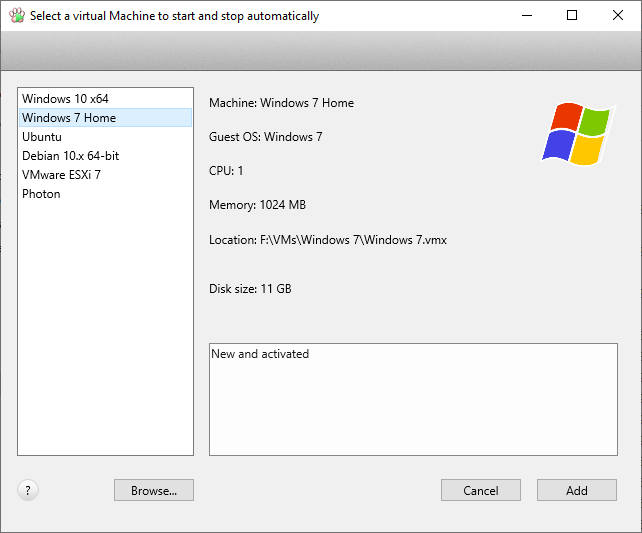The height and width of the screenshot is (533, 642).
Task: Minimize the dialog window
Action: click(x=527, y=16)
